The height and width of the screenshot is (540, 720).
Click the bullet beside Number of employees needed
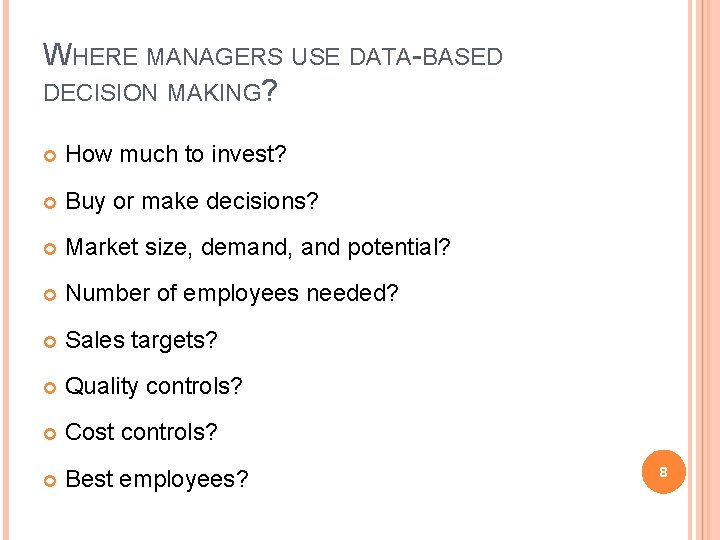50,295
